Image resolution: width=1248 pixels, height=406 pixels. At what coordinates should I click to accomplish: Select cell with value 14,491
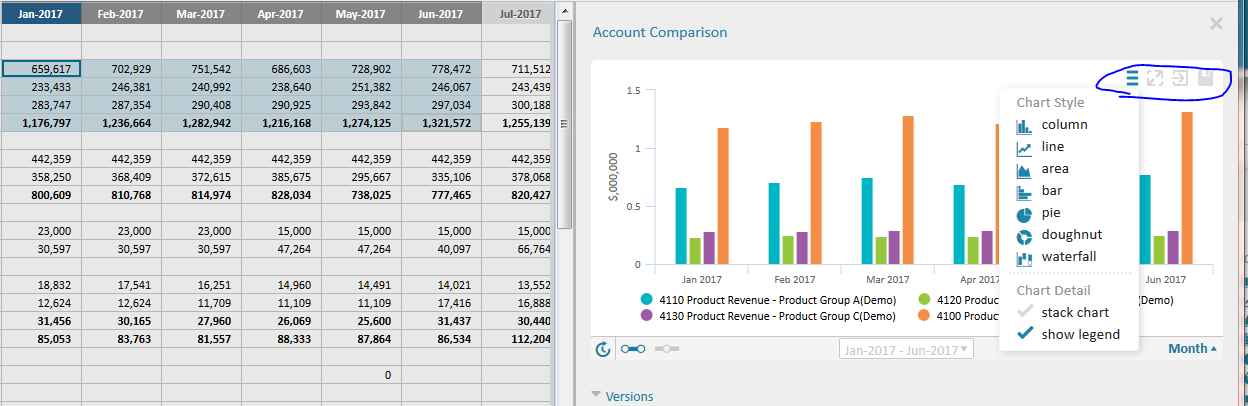tap(361, 285)
